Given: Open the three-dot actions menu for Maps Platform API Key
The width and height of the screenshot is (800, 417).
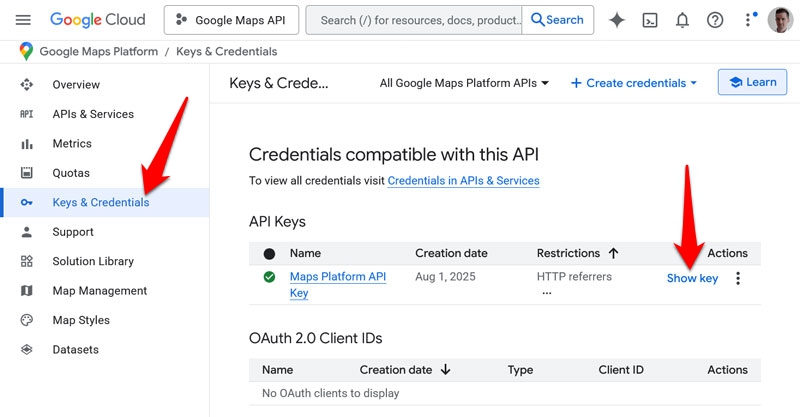Looking at the screenshot, I should (738, 278).
